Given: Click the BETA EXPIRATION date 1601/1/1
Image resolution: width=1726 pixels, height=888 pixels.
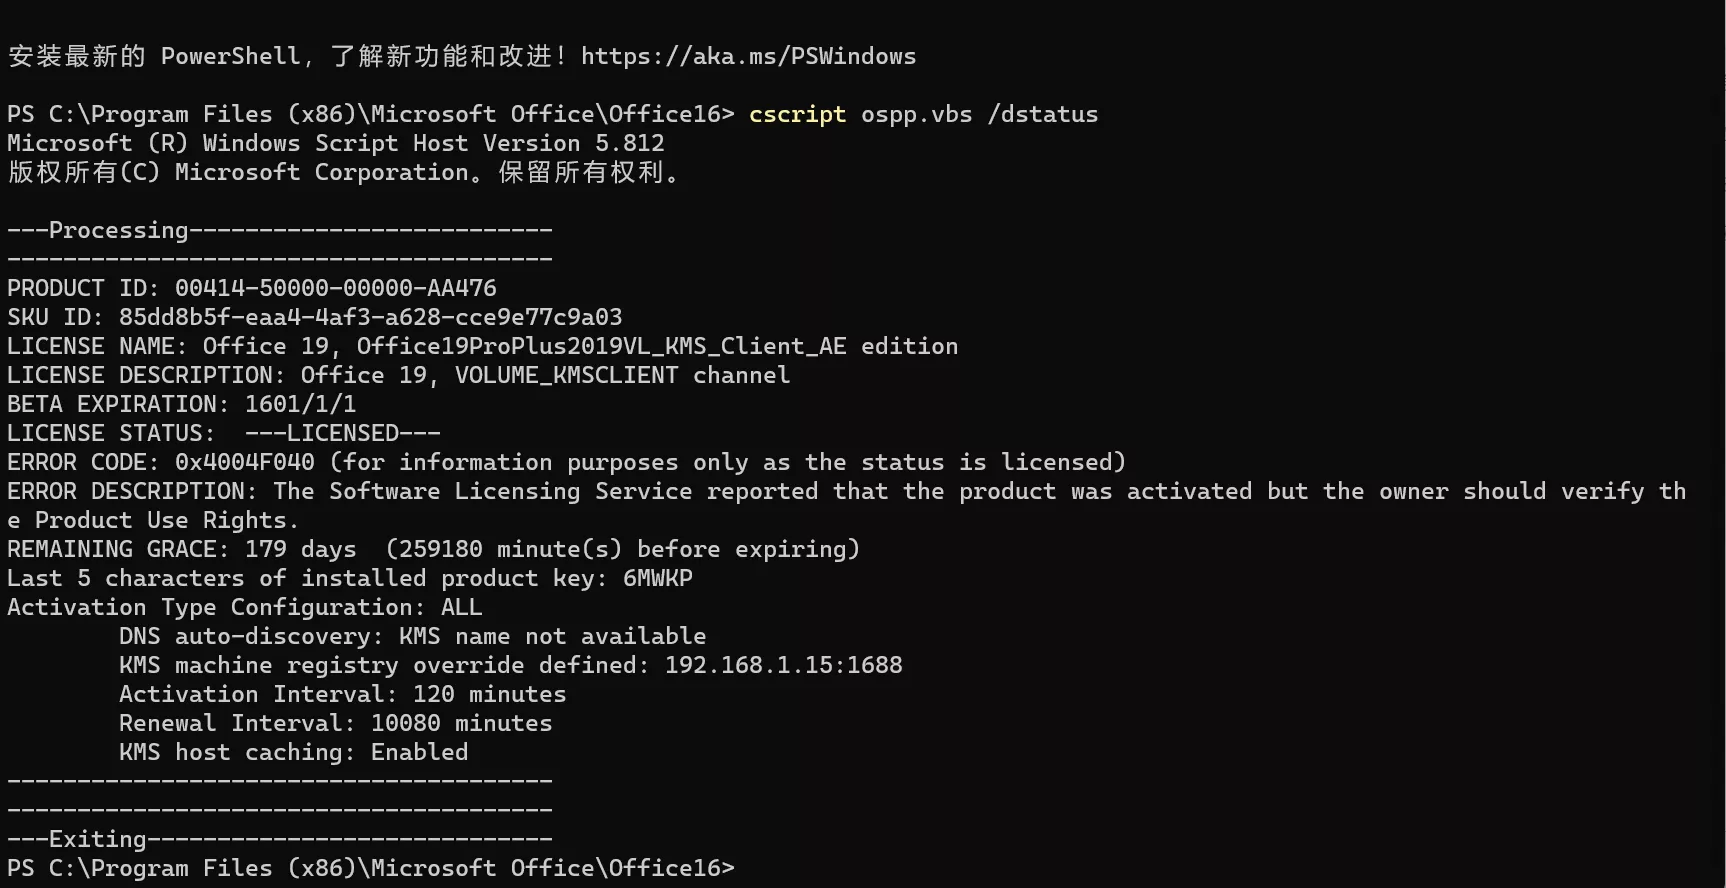Looking at the screenshot, I should coord(300,404).
